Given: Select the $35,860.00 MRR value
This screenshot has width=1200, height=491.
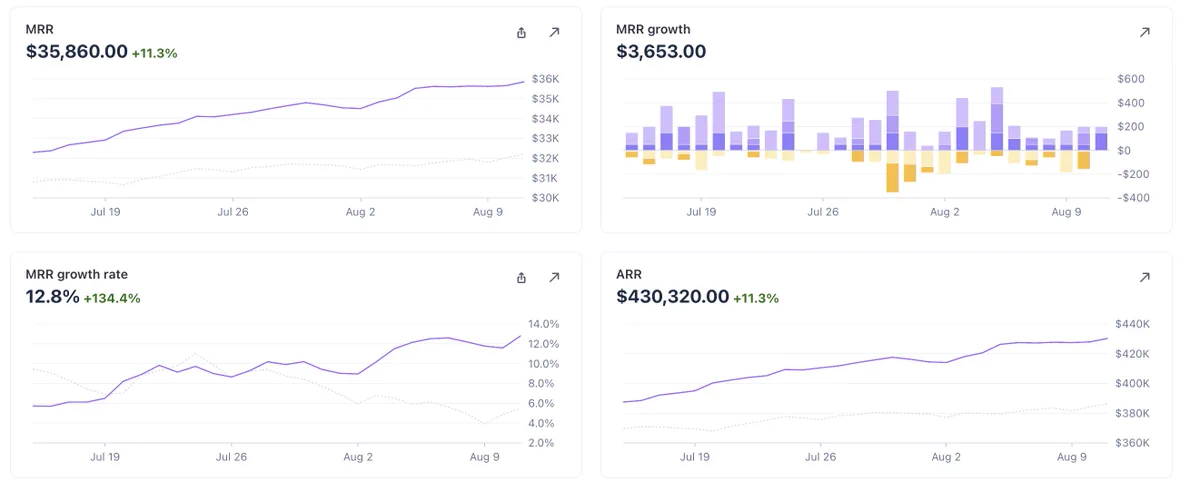Looking at the screenshot, I should pyautogui.click(x=76, y=52).
